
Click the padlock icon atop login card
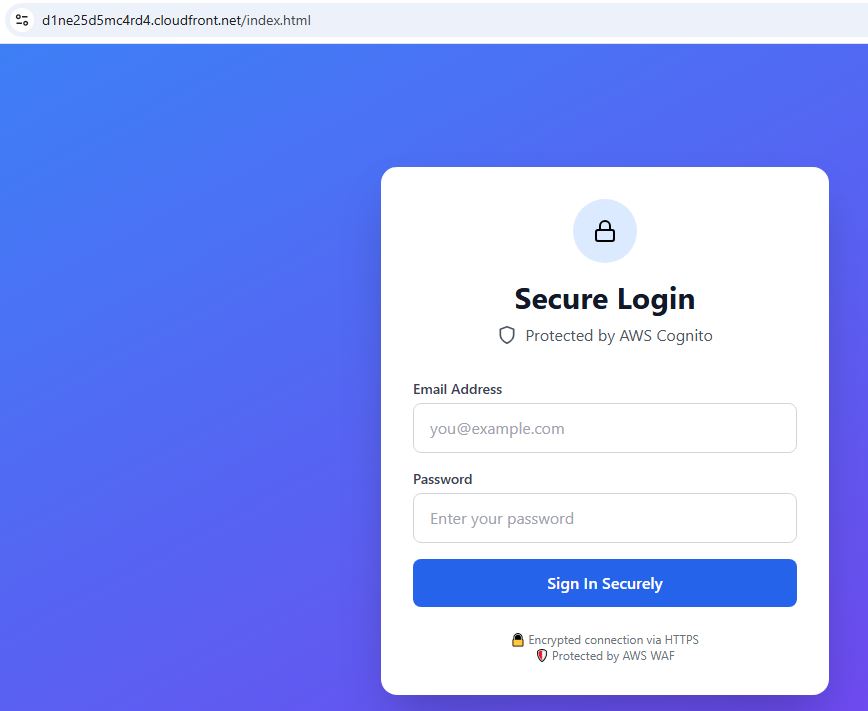click(x=605, y=232)
